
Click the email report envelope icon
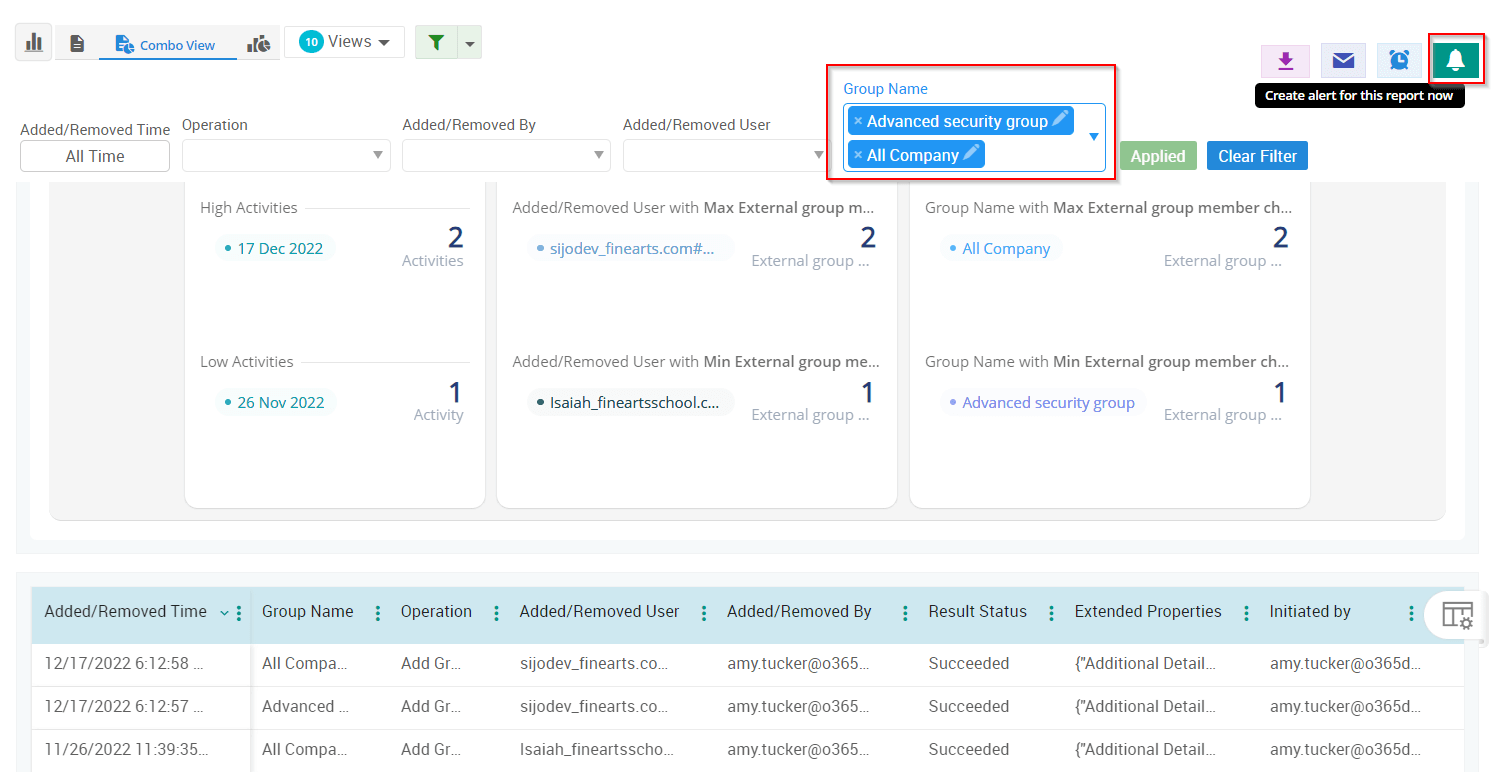[1343, 61]
